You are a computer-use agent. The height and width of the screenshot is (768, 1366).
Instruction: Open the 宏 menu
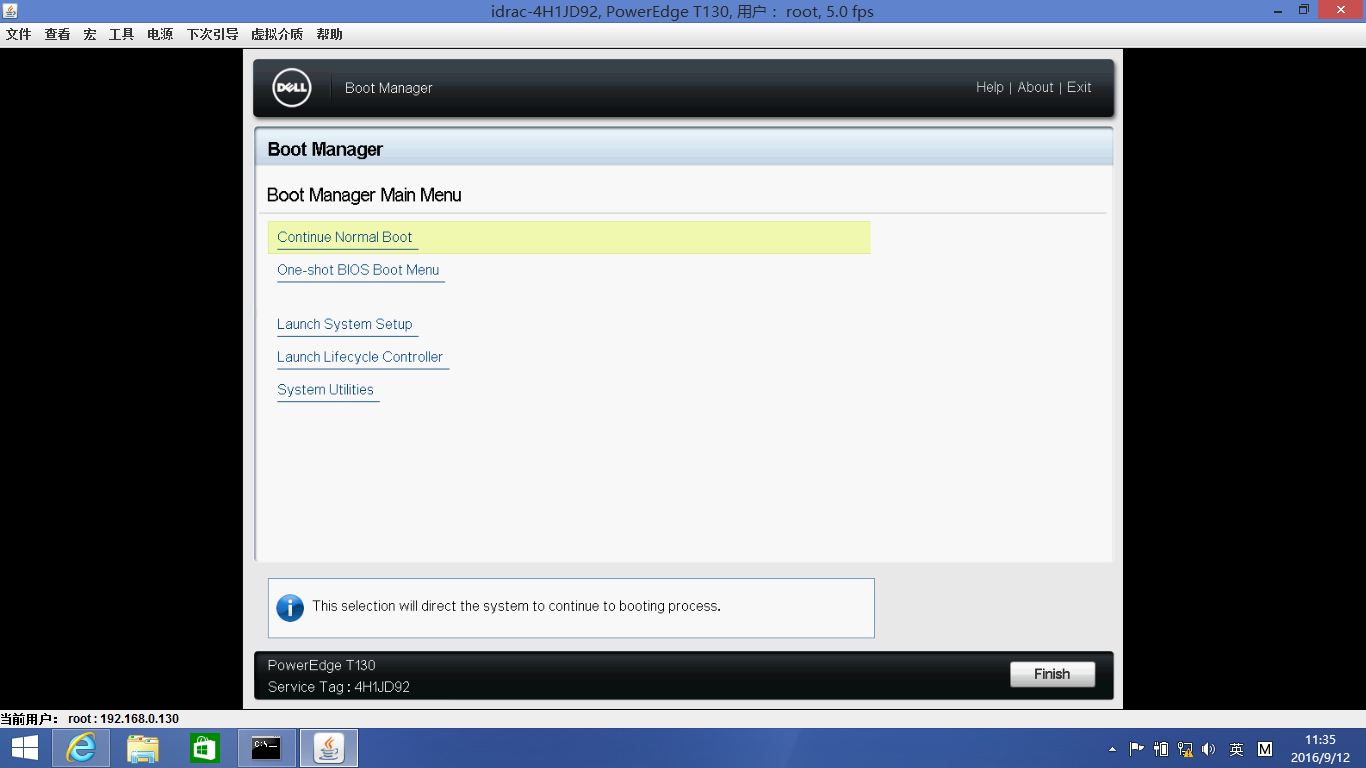[90, 34]
